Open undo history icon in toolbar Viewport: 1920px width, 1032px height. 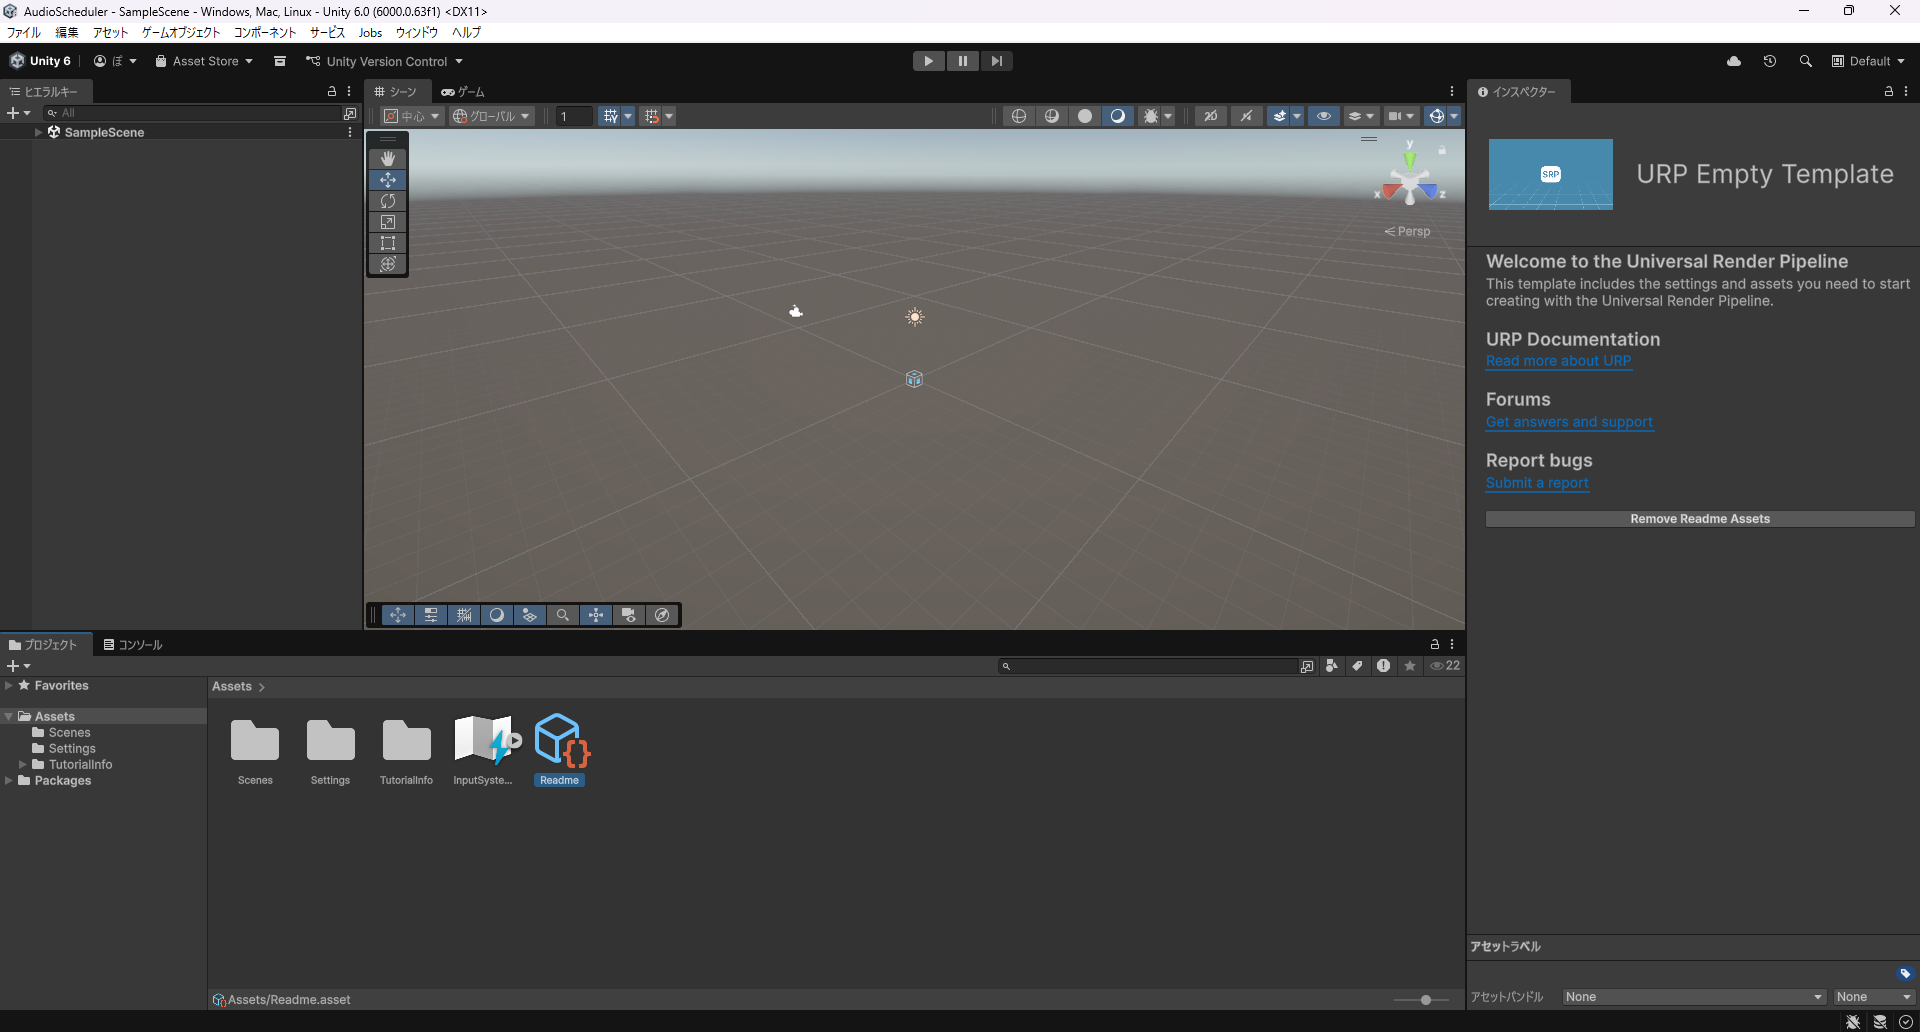click(x=1769, y=61)
